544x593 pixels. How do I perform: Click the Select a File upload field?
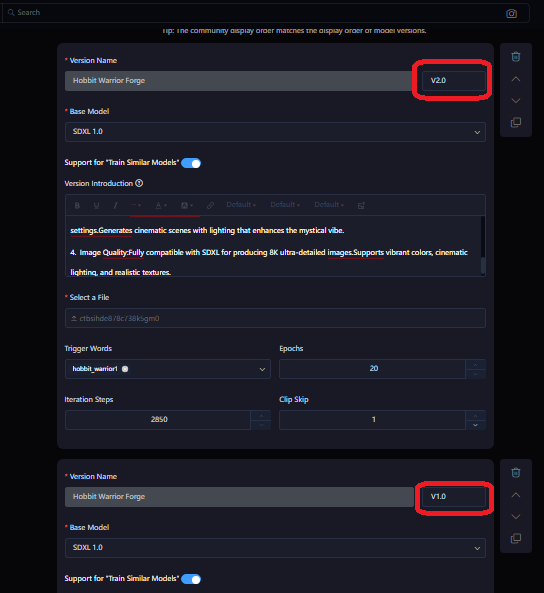[275, 318]
